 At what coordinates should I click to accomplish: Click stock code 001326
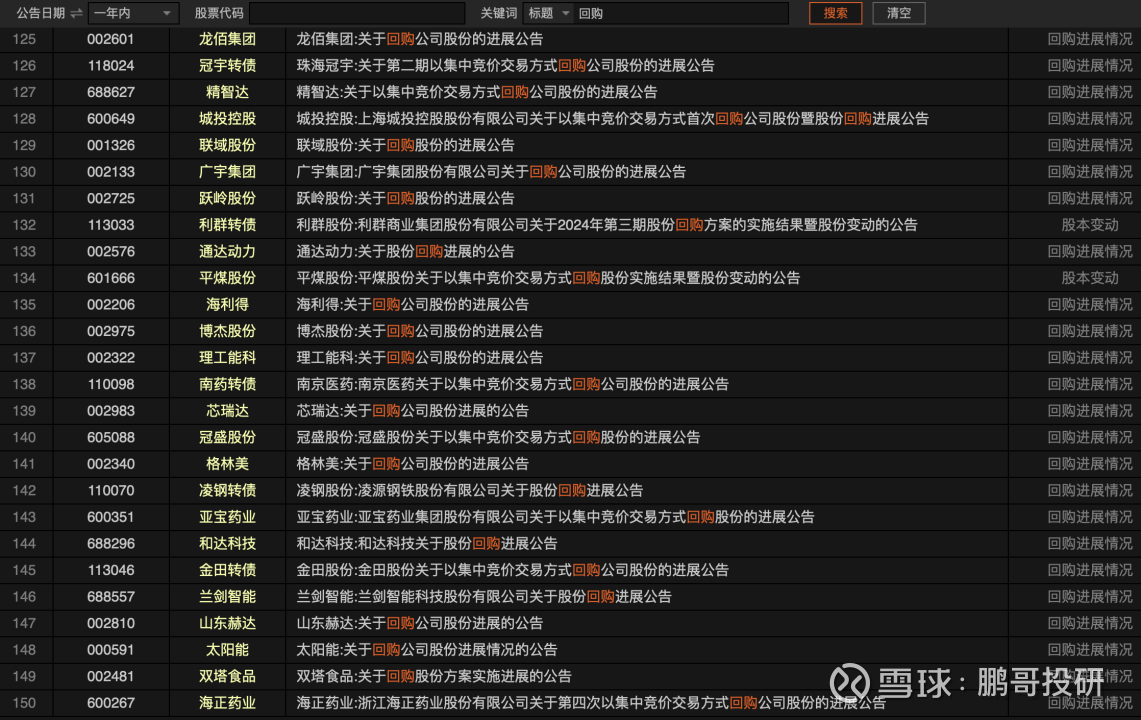tap(111, 146)
